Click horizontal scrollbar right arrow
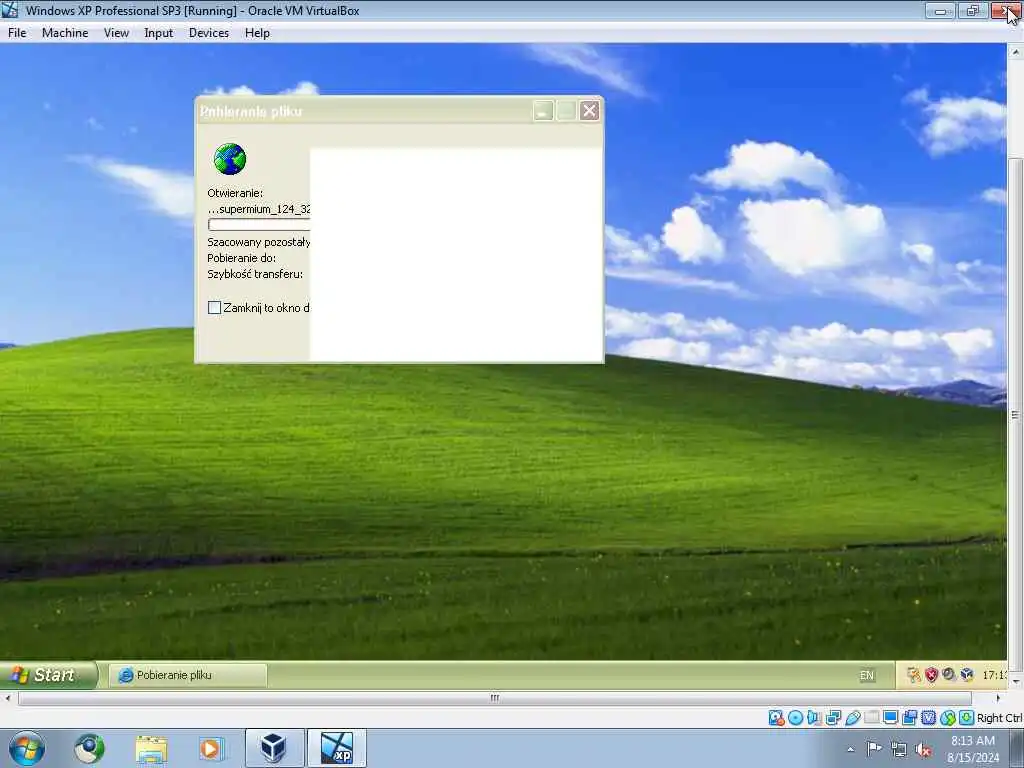1024x768 pixels. [998, 698]
